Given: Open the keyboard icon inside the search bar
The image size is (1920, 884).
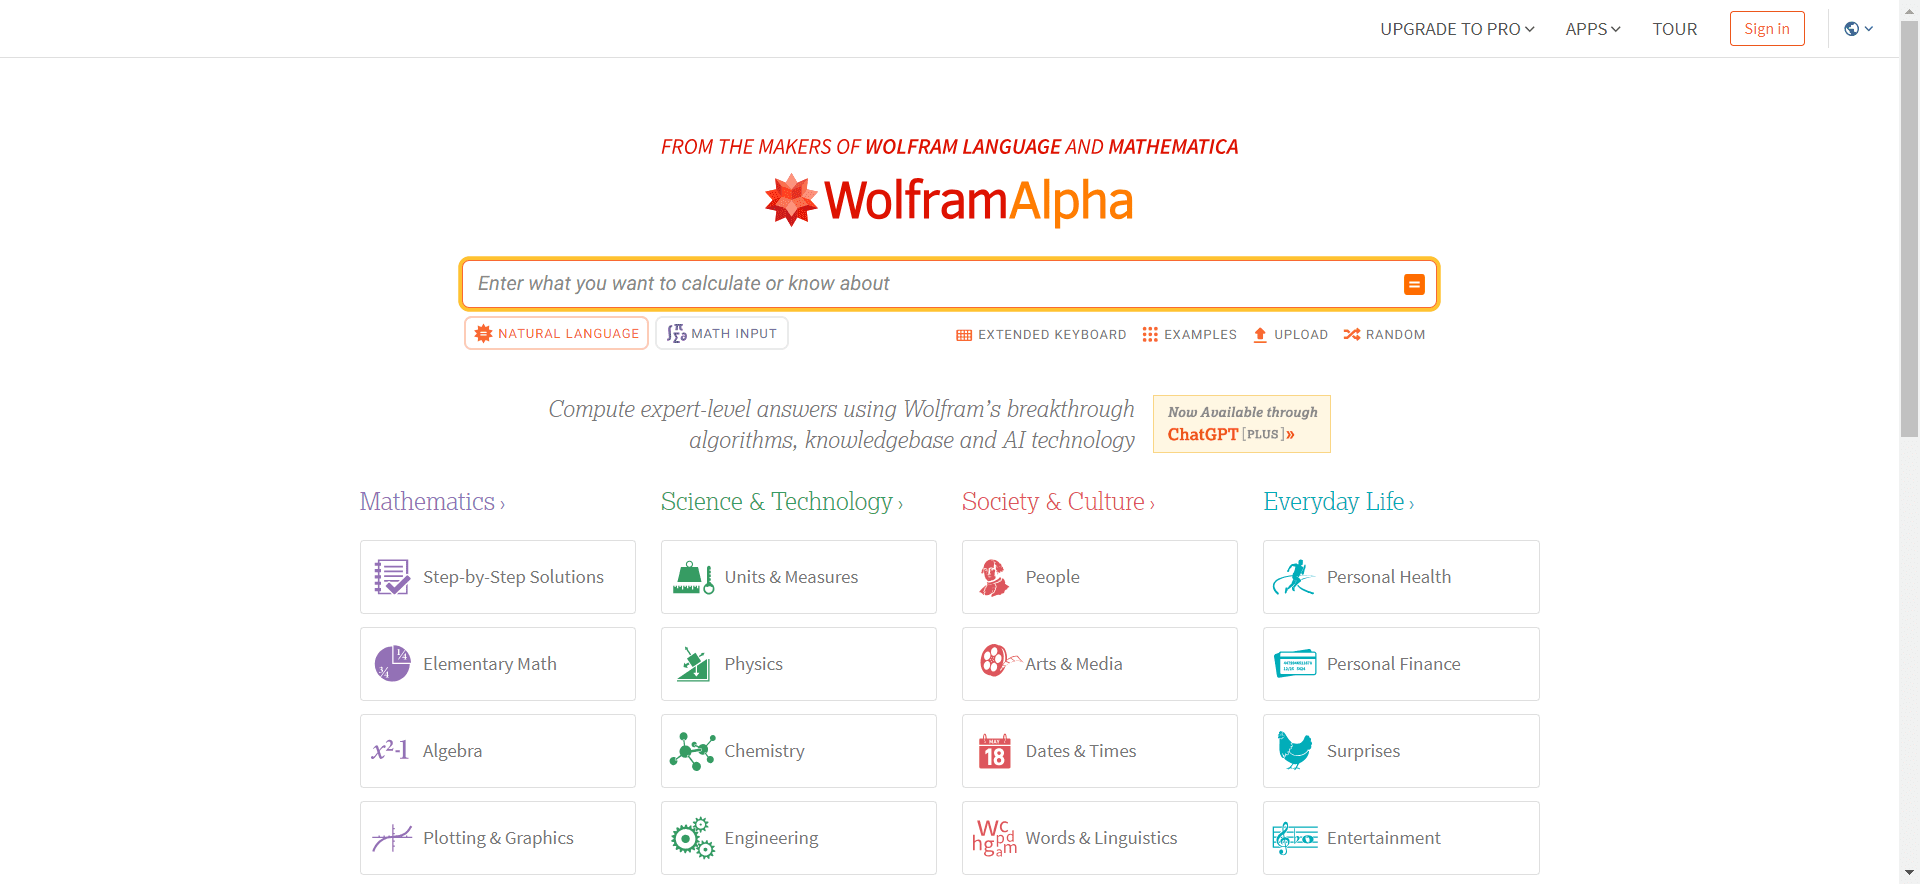Looking at the screenshot, I should pos(1414,284).
